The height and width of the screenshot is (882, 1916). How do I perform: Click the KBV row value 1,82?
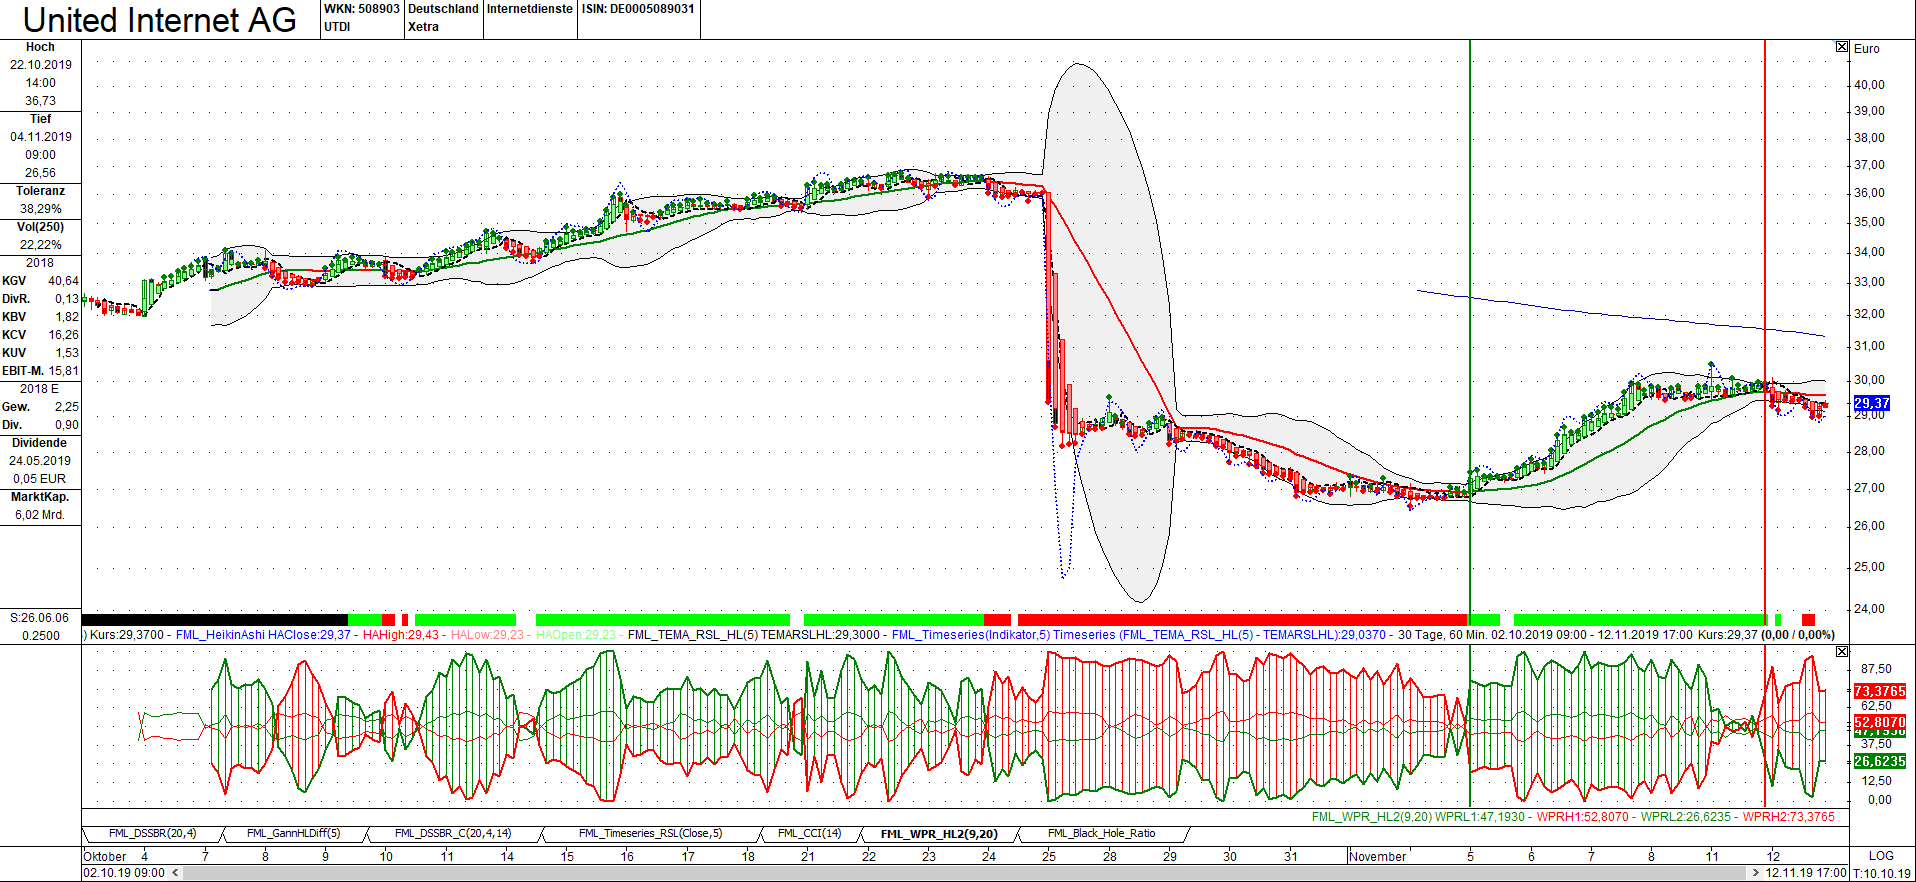[67, 317]
